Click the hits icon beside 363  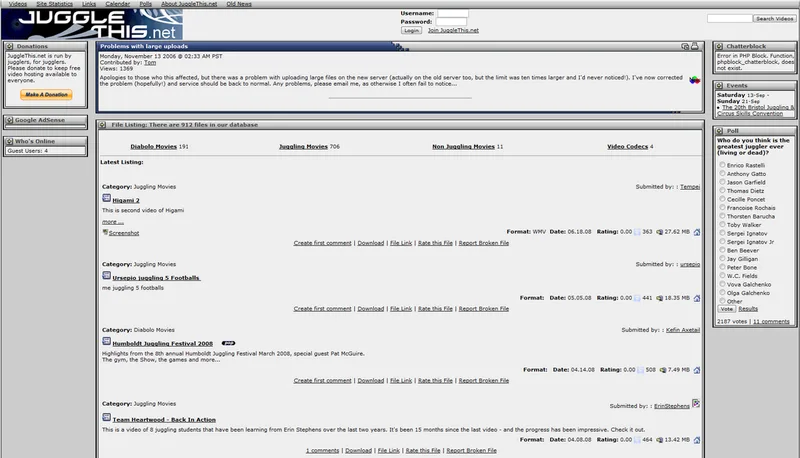[637, 232]
